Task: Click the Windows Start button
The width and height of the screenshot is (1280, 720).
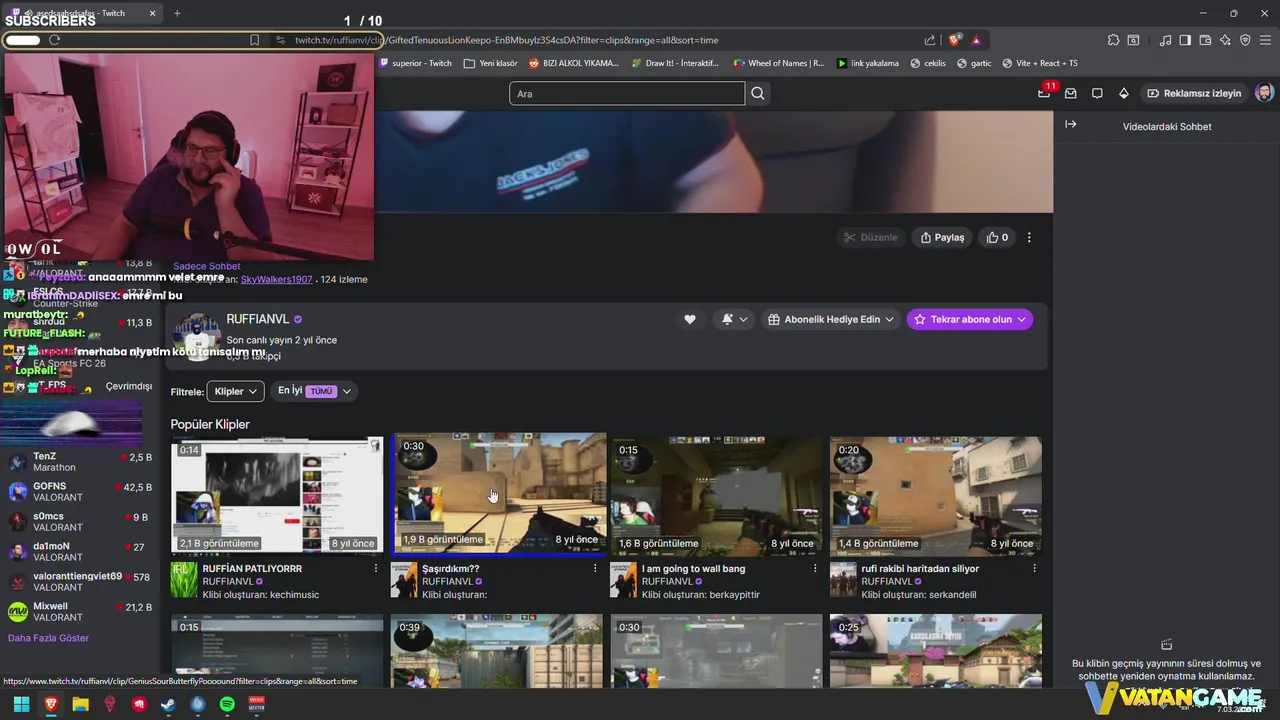Action: 21,704
